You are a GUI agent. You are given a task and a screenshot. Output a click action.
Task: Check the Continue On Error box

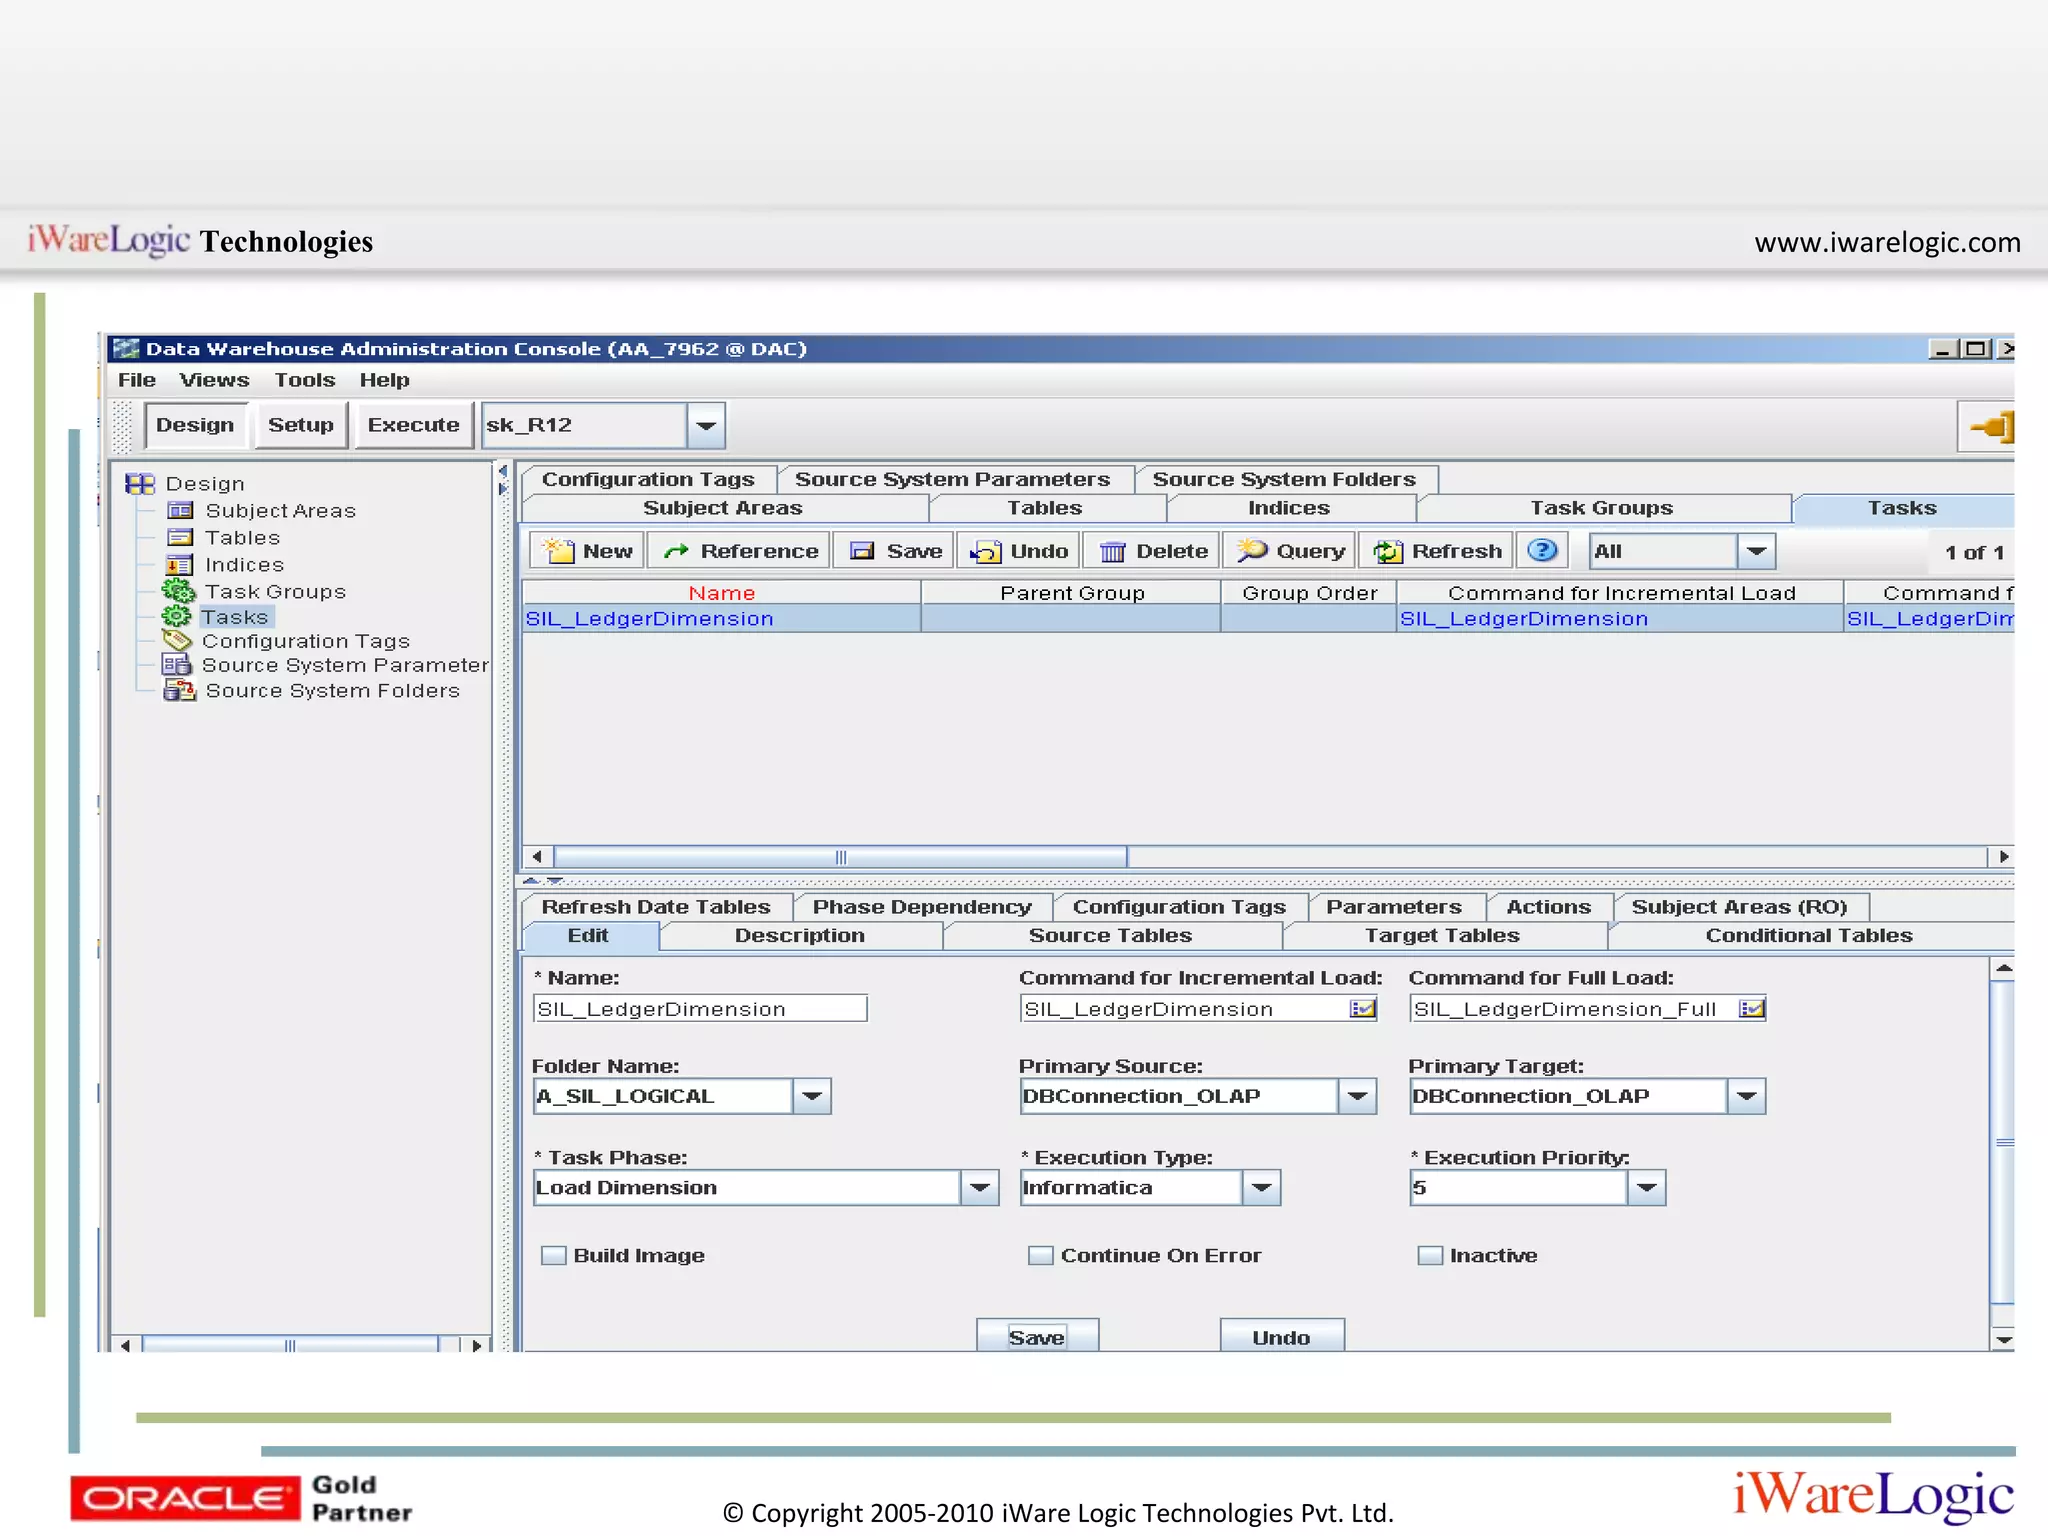(1040, 1255)
